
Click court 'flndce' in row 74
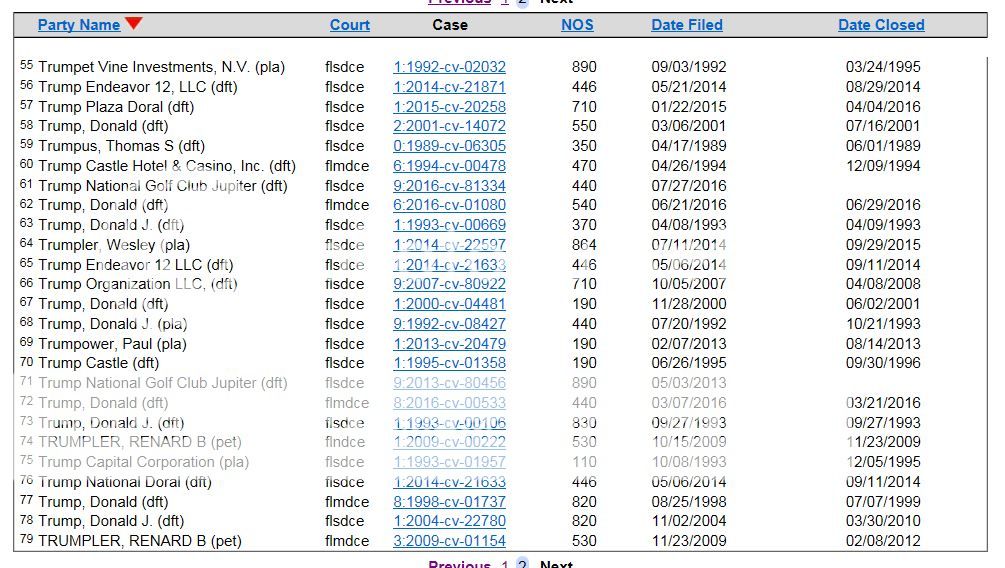345,441
